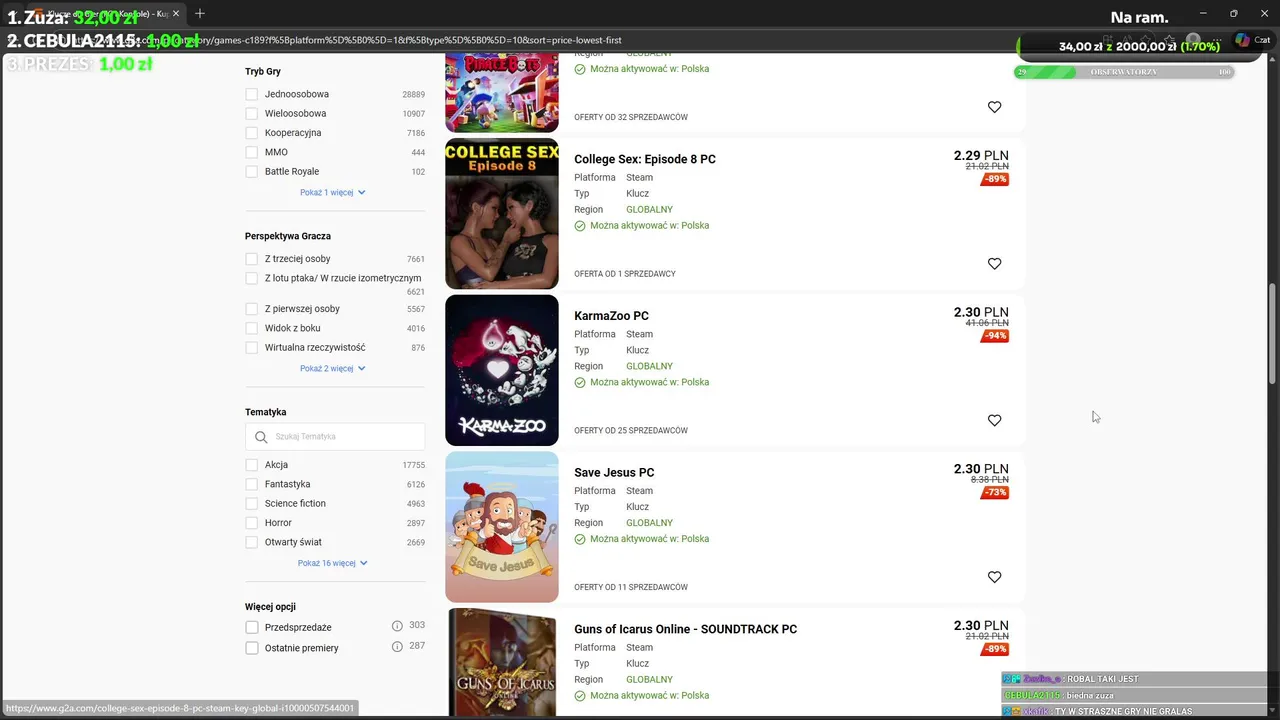Check Z trzeciej osoby perspective
The height and width of the screenshot is (720, 1280).
click(252, 259)
